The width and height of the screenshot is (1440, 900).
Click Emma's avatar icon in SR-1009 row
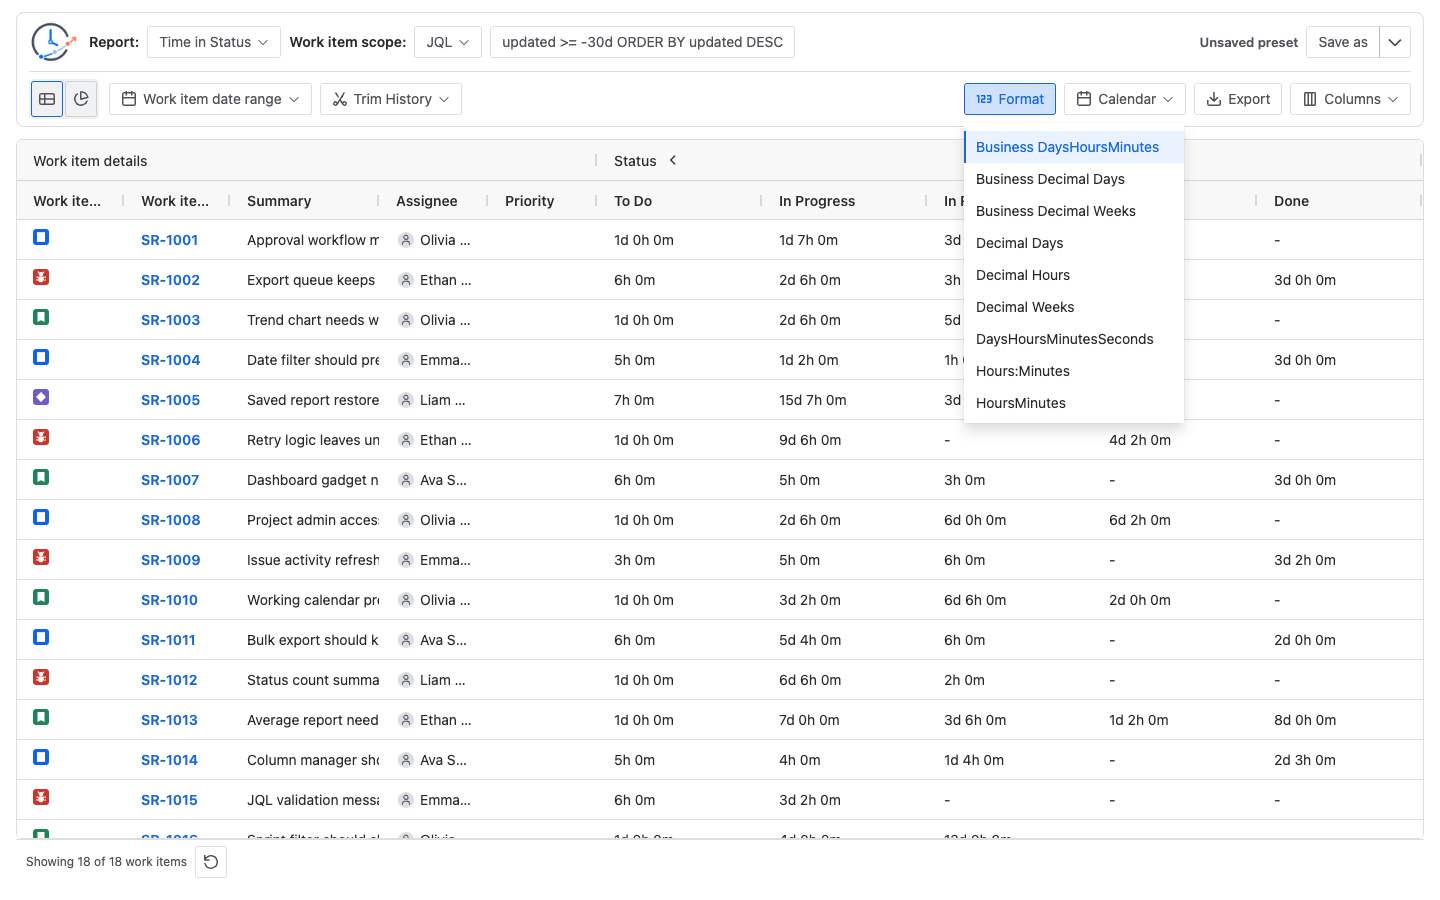(x=406, y=560)
